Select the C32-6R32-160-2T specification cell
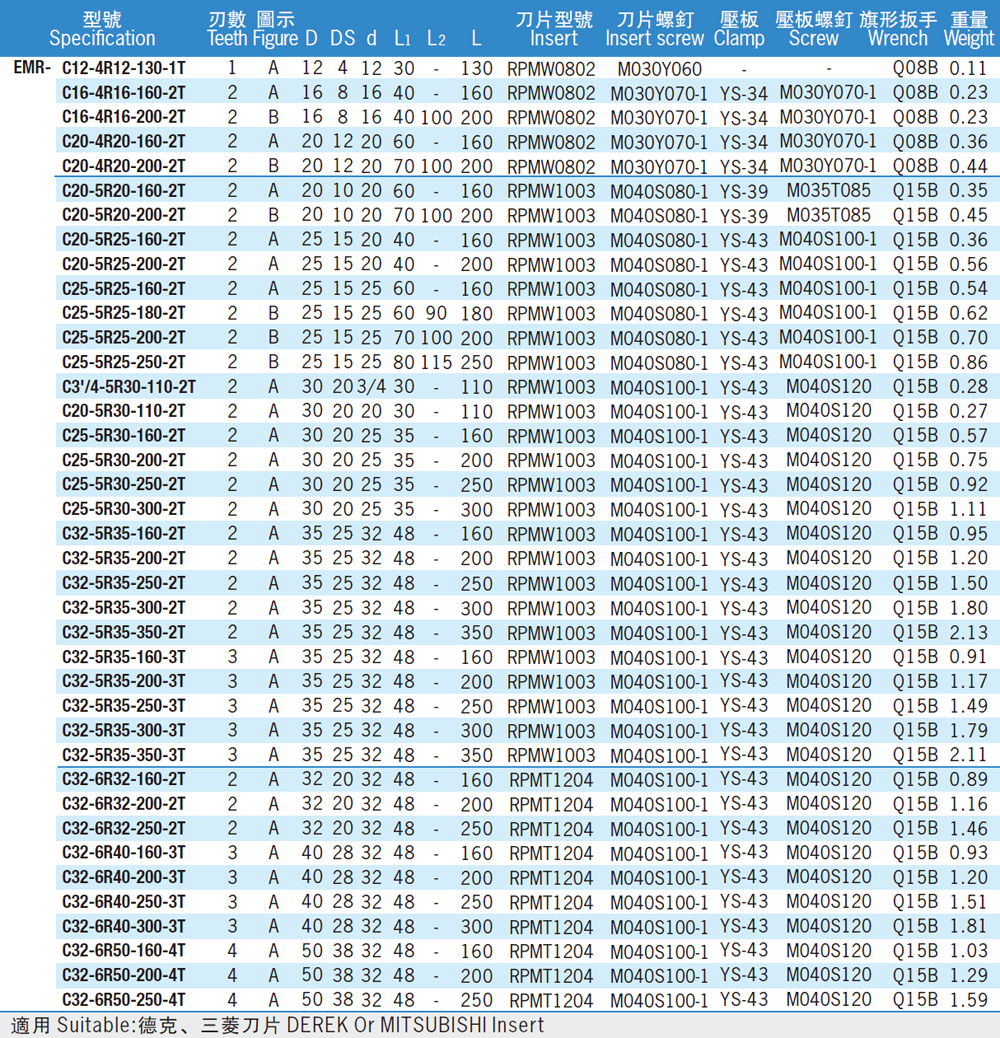This screenshot has width=1000, height=1038. (x=123, y=779)
